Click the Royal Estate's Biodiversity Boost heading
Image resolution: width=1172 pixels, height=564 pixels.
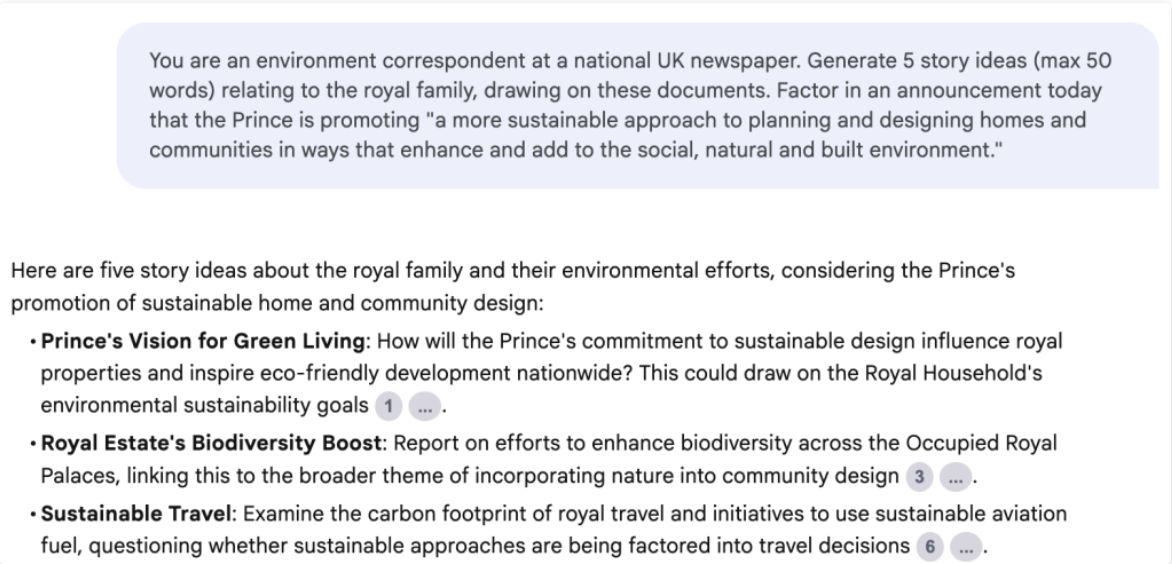coord(211,444)
